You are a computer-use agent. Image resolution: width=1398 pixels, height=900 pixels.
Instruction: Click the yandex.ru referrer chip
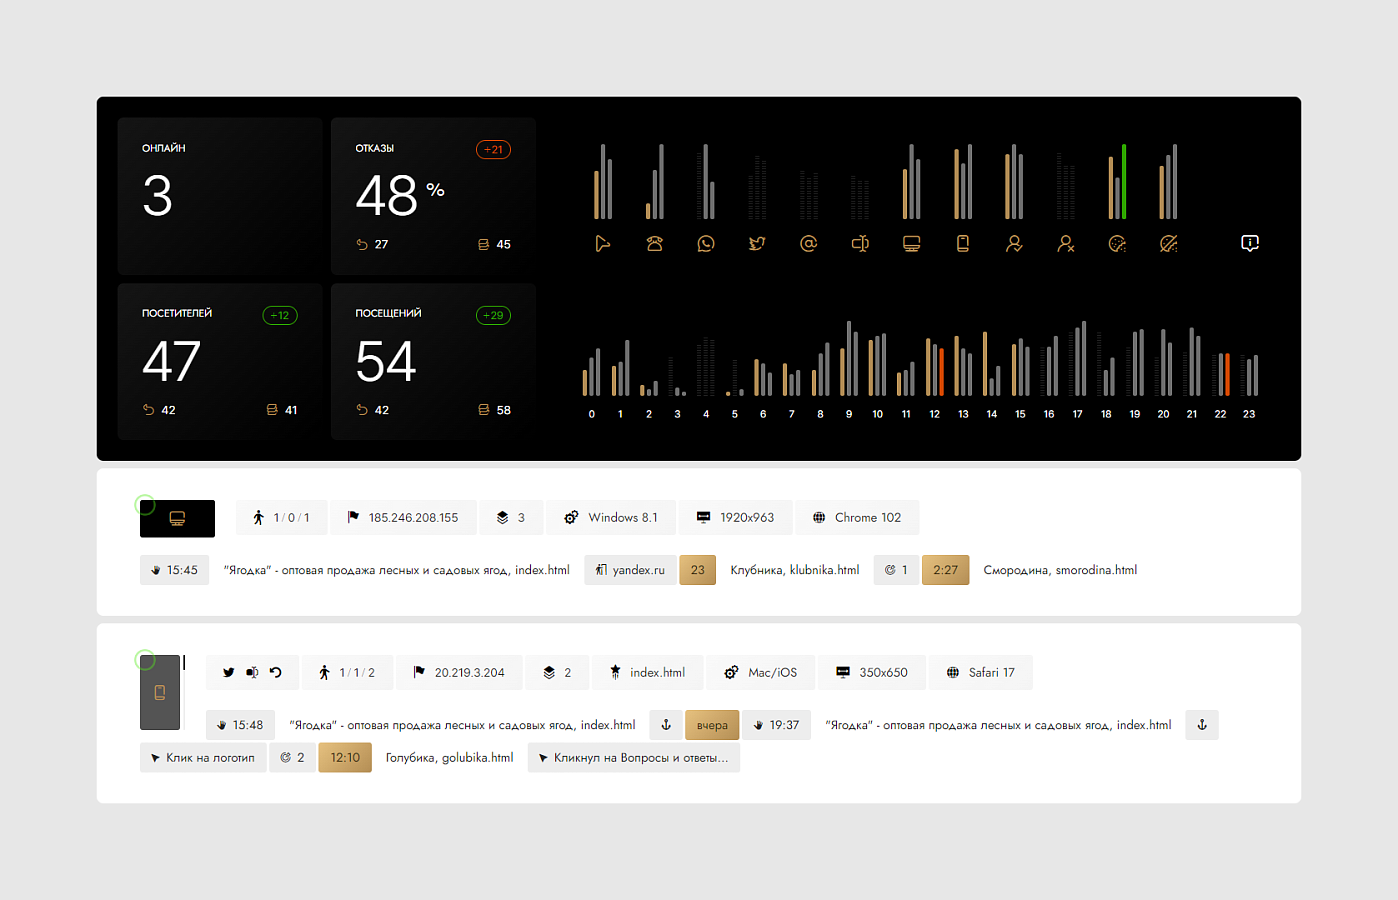tap(630, 570)
